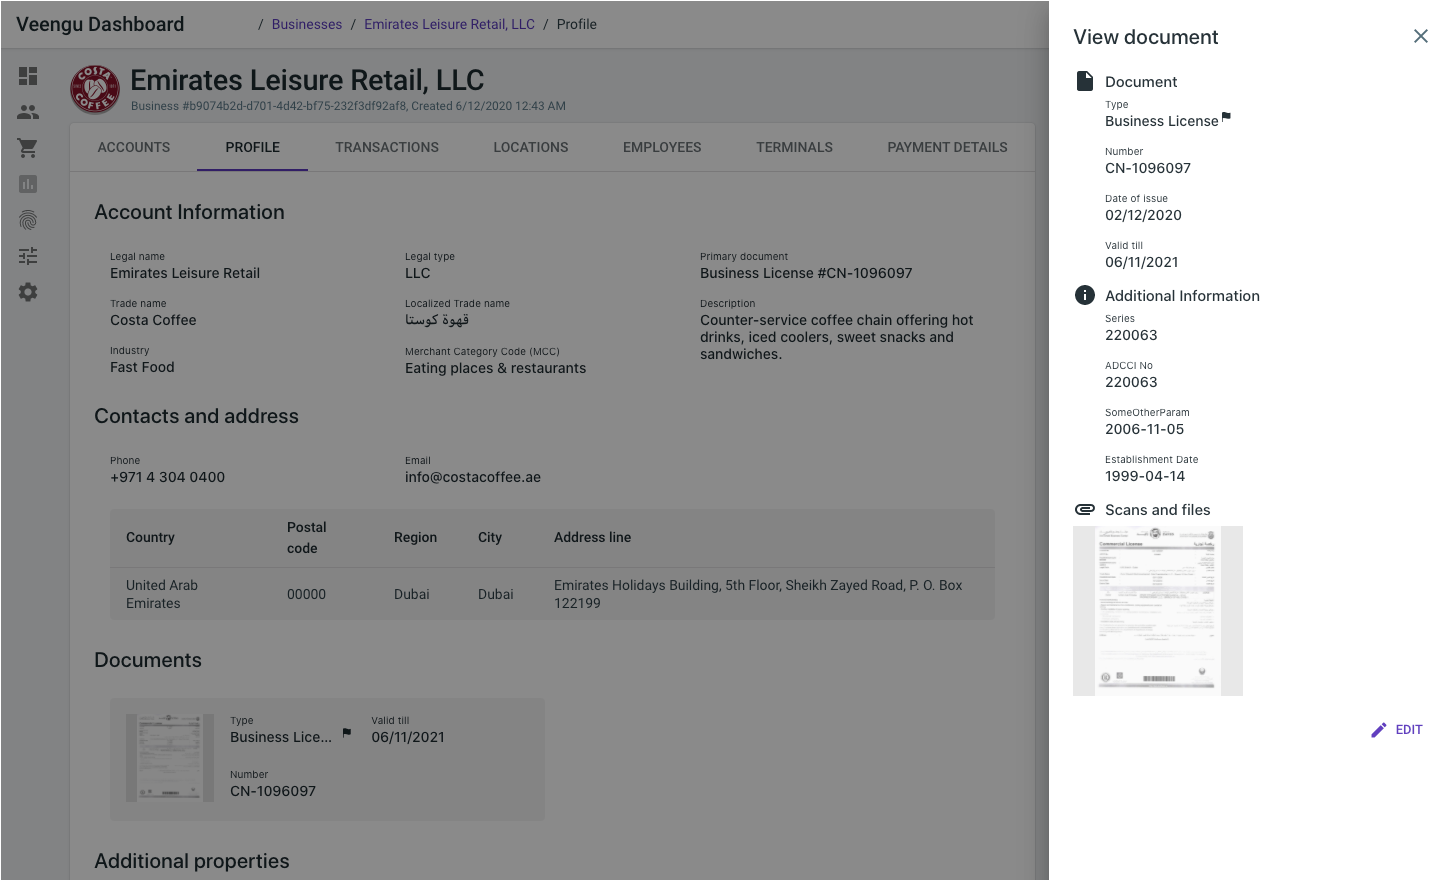The height and width of the screenshot is (880, 1443).
Task: Click the Document icon in View document panel
Action: [1083, 81]
